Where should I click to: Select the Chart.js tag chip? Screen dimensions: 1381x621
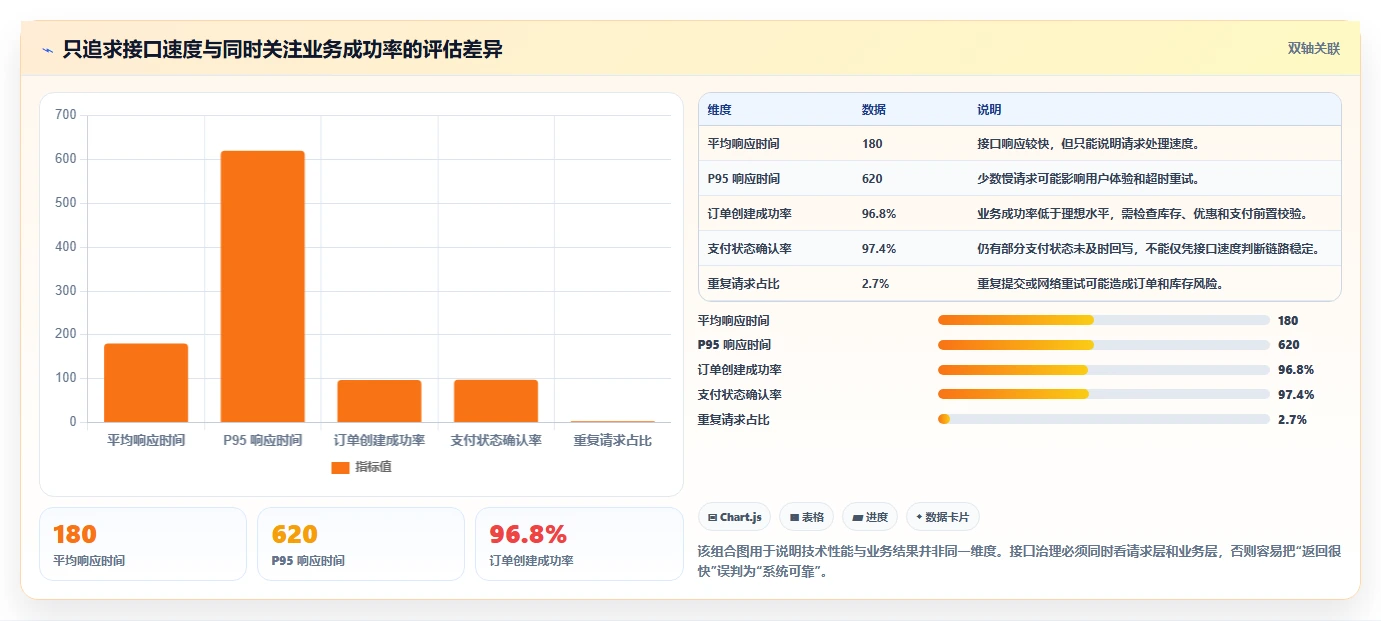pyautogui.click(x=734, y=517)
